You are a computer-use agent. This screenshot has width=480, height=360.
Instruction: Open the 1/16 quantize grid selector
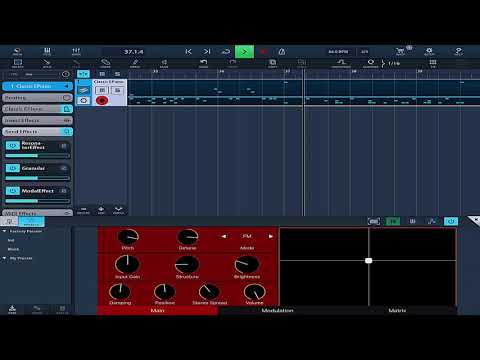point(391,63)
